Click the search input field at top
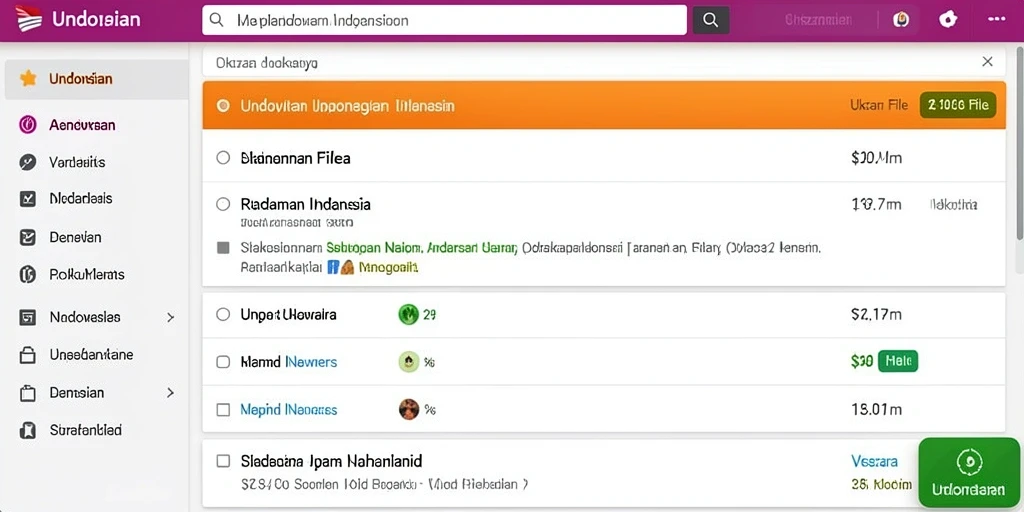The image size is (1024, 512). (x=445, y=20)
